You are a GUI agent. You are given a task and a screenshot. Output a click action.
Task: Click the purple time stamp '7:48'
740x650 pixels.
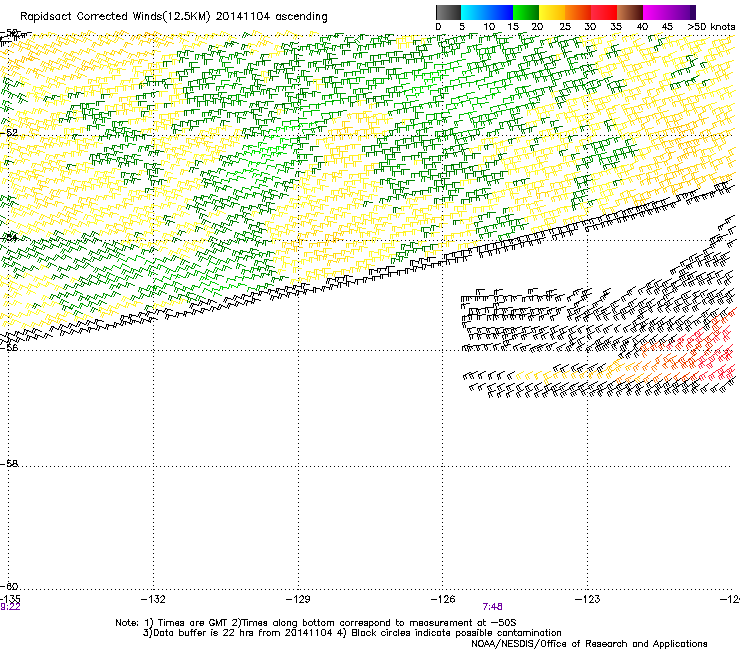pyautogui.click(x=492, y=607)
